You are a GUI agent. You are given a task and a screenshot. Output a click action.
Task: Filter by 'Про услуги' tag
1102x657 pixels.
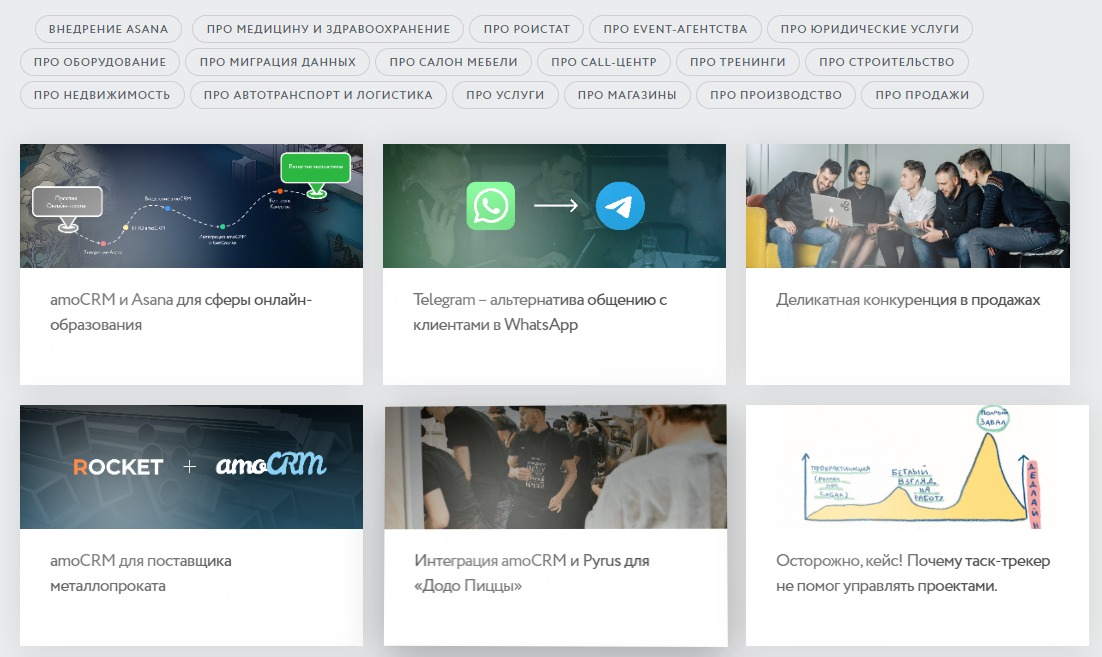505,95
